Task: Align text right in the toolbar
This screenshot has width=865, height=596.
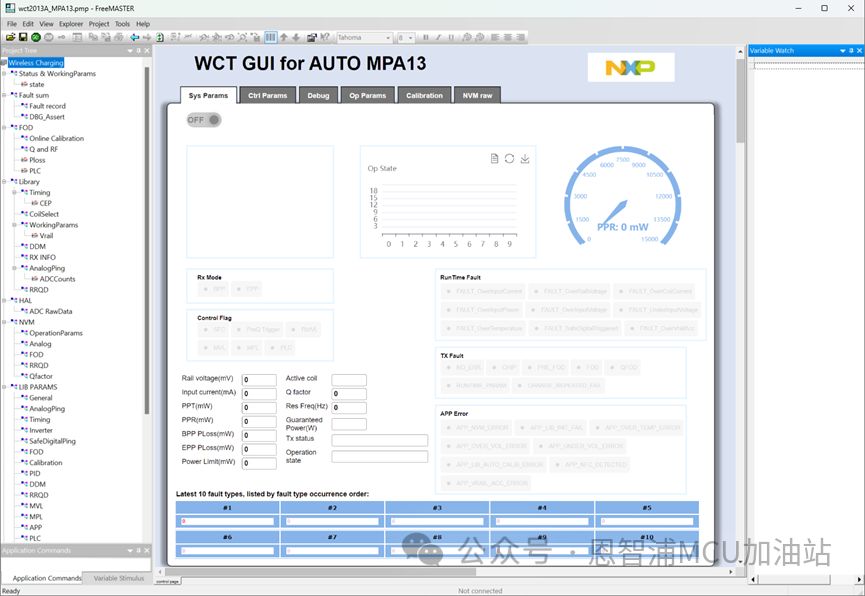Action: click(x=520, y=38)
